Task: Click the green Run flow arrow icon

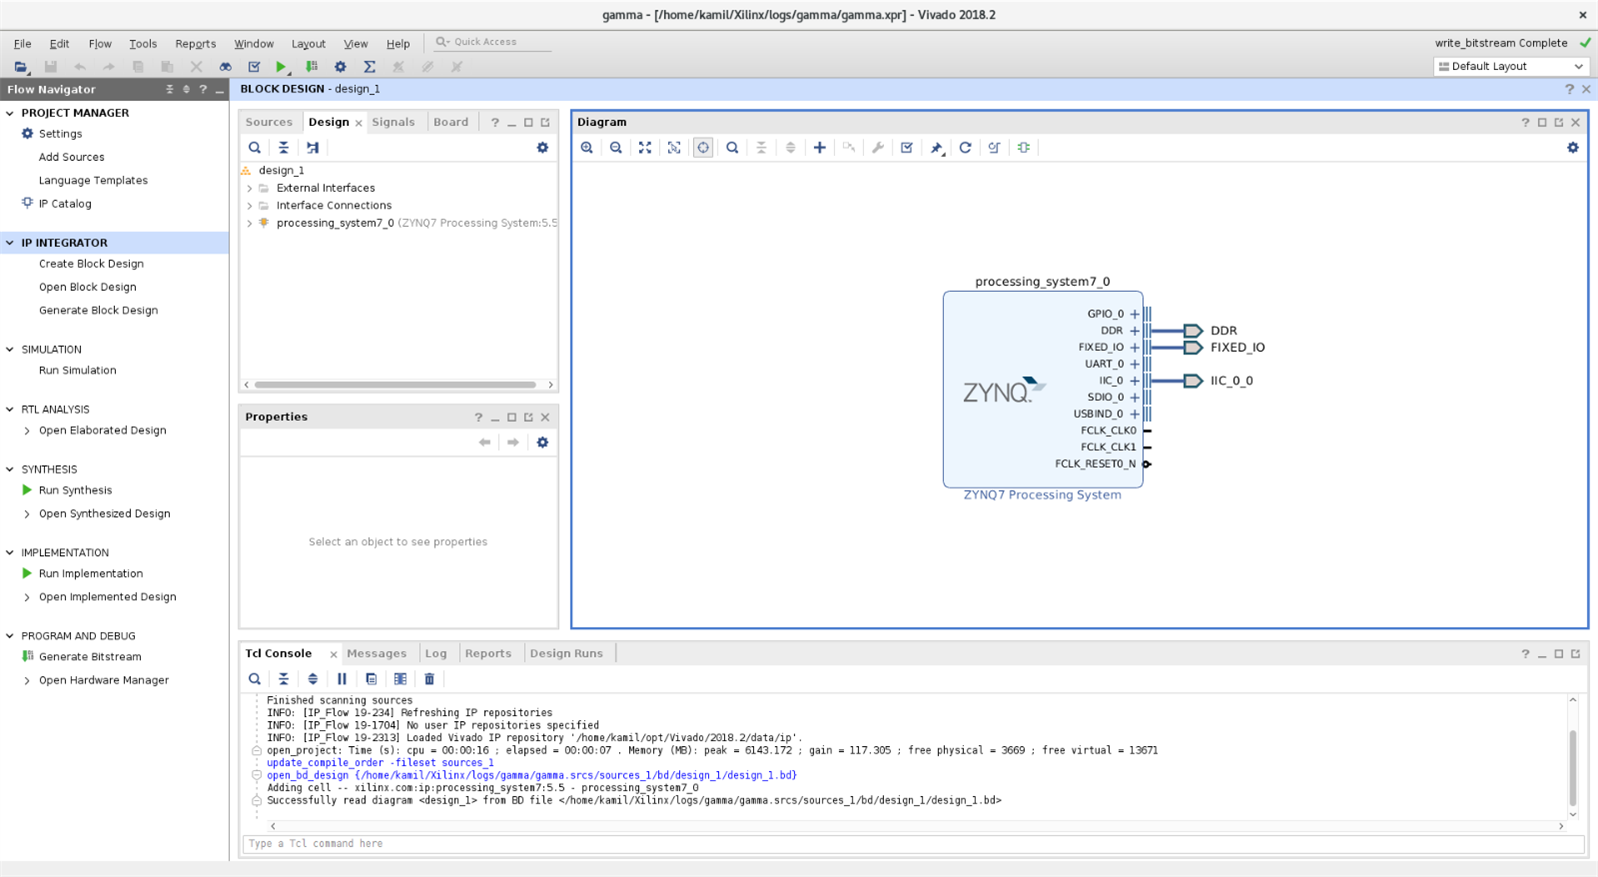Action: click(281, 67)
